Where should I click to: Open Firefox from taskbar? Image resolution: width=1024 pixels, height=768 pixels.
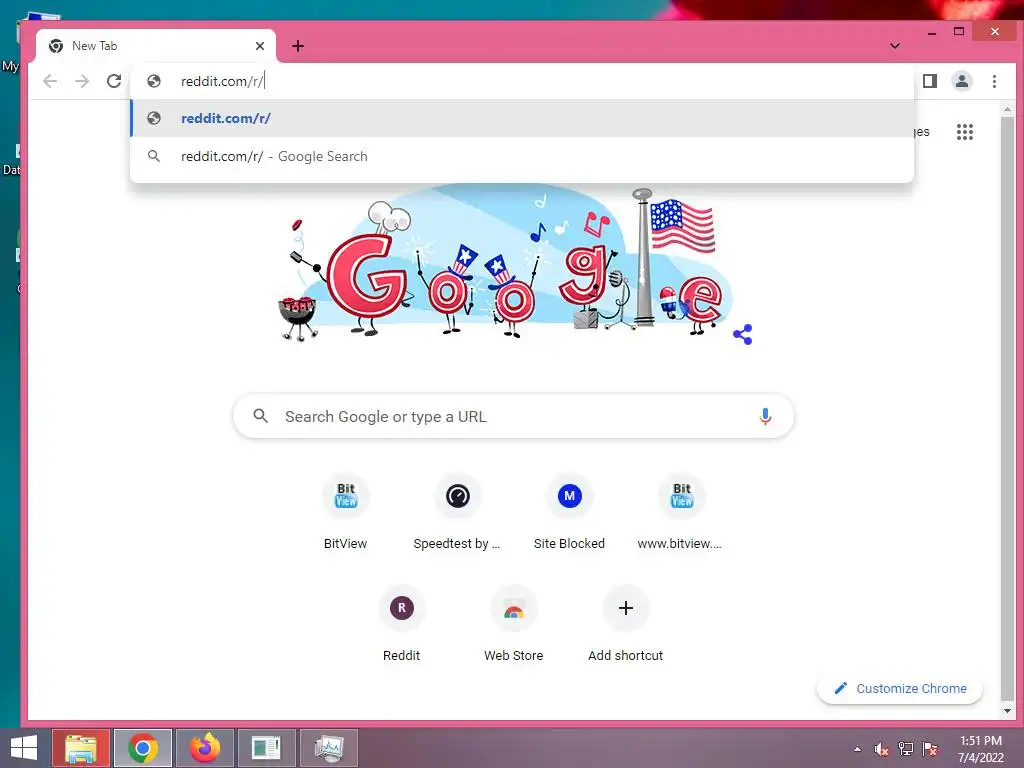coord(204,748)
